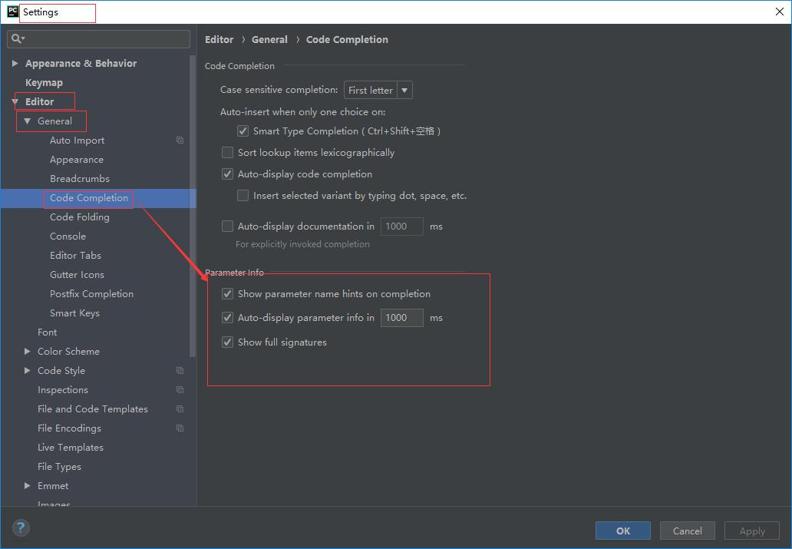Image resolution: width=792 pixels, height=549 pixels.
Task: Click General breadcrumb in header
Action: click(x=269, y=39)
